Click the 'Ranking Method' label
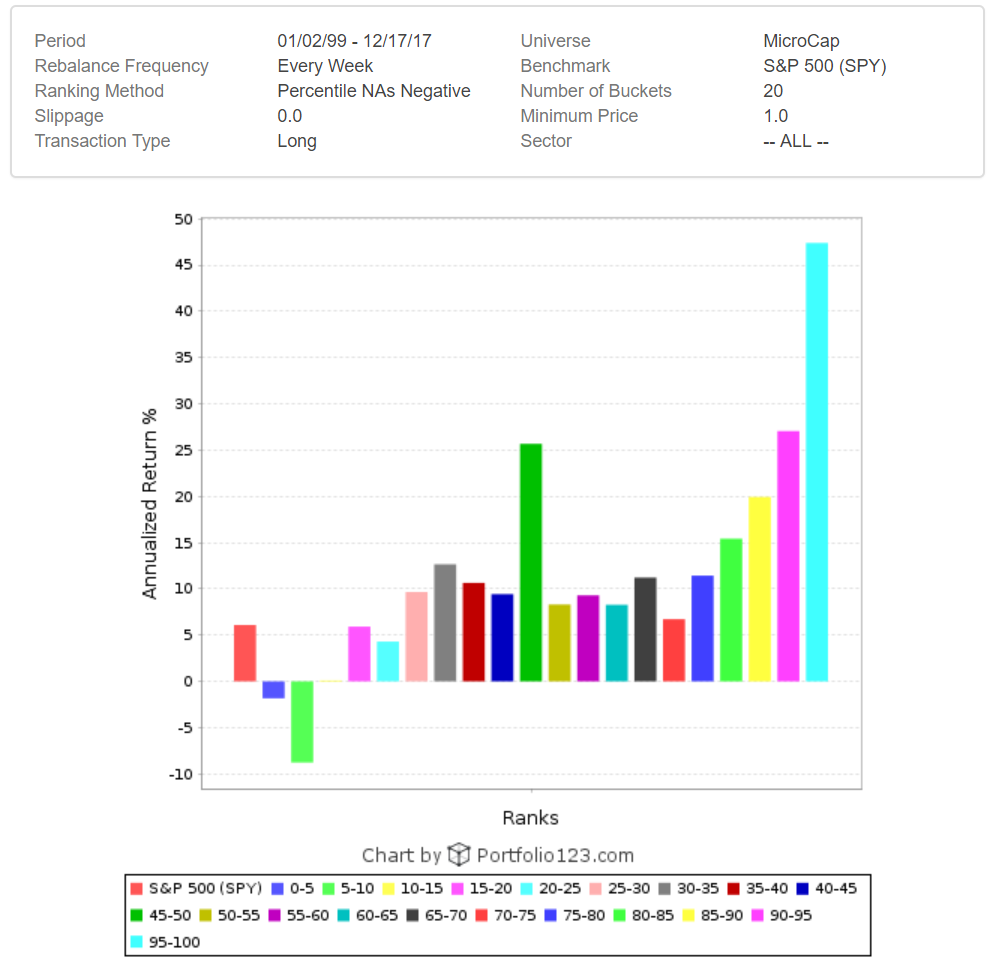The width and height of the screenshot is (999, 973). point(99,90)
